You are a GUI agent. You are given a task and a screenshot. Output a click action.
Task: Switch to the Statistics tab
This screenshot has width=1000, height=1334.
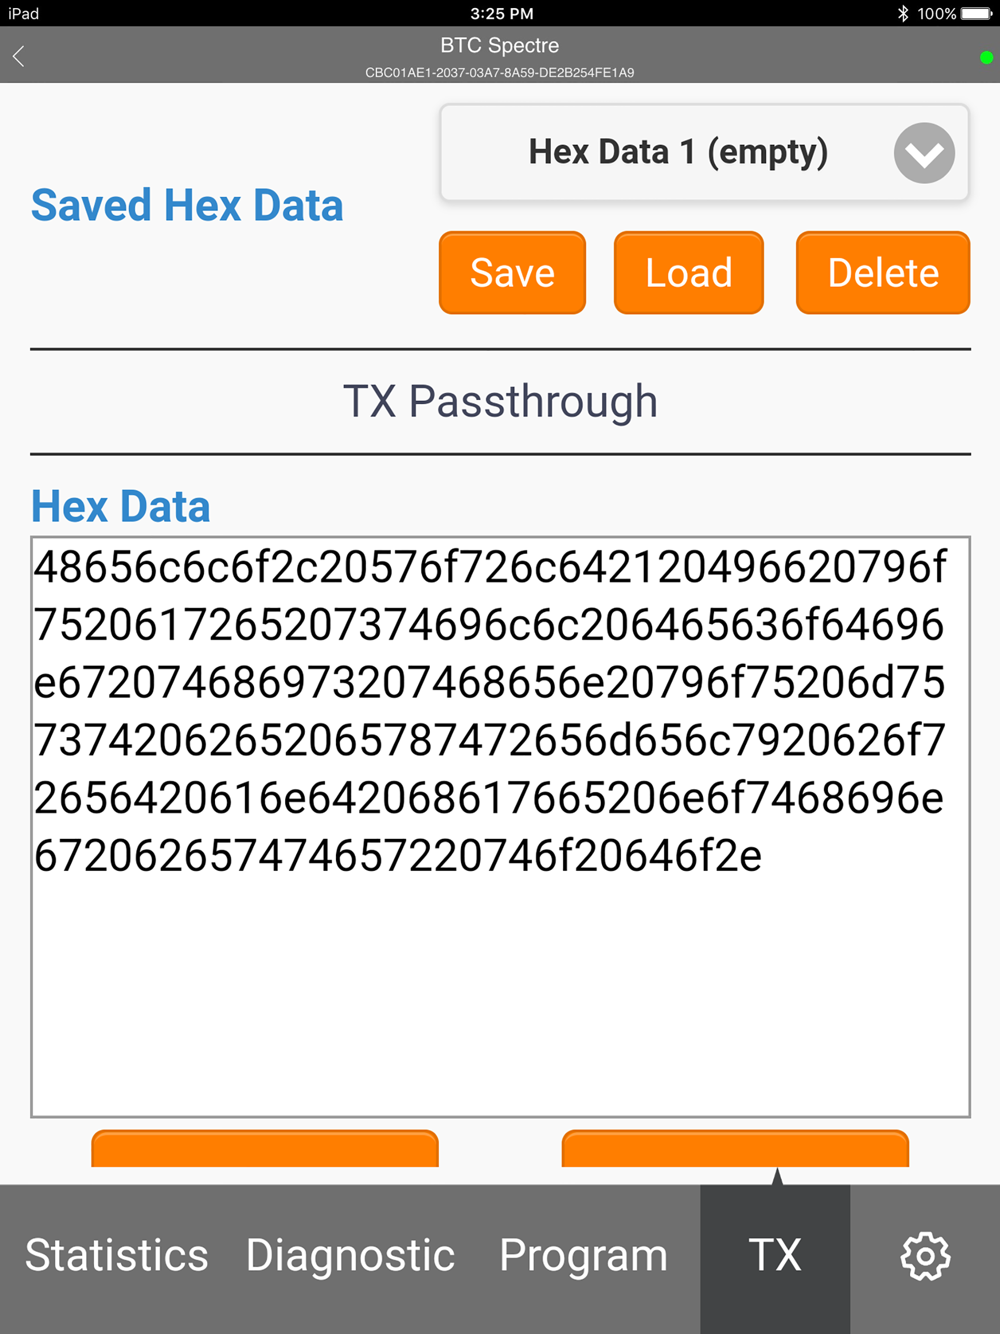coord(117,1256)
